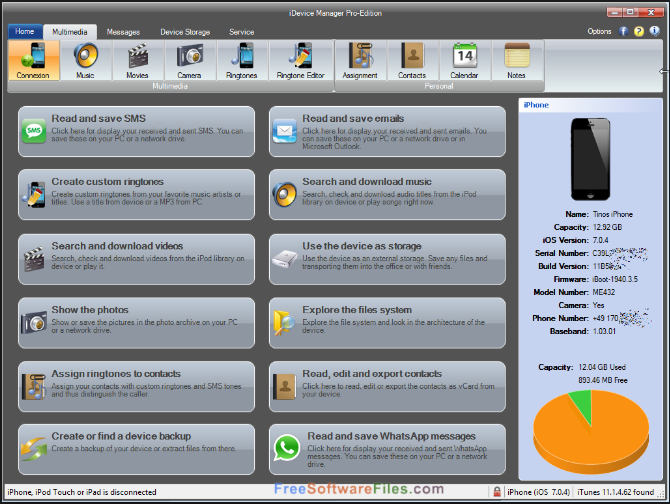Viewport: 670px width, 504px height.
Task: Switch to the Home tab
Action: click(x=25, y=32)
